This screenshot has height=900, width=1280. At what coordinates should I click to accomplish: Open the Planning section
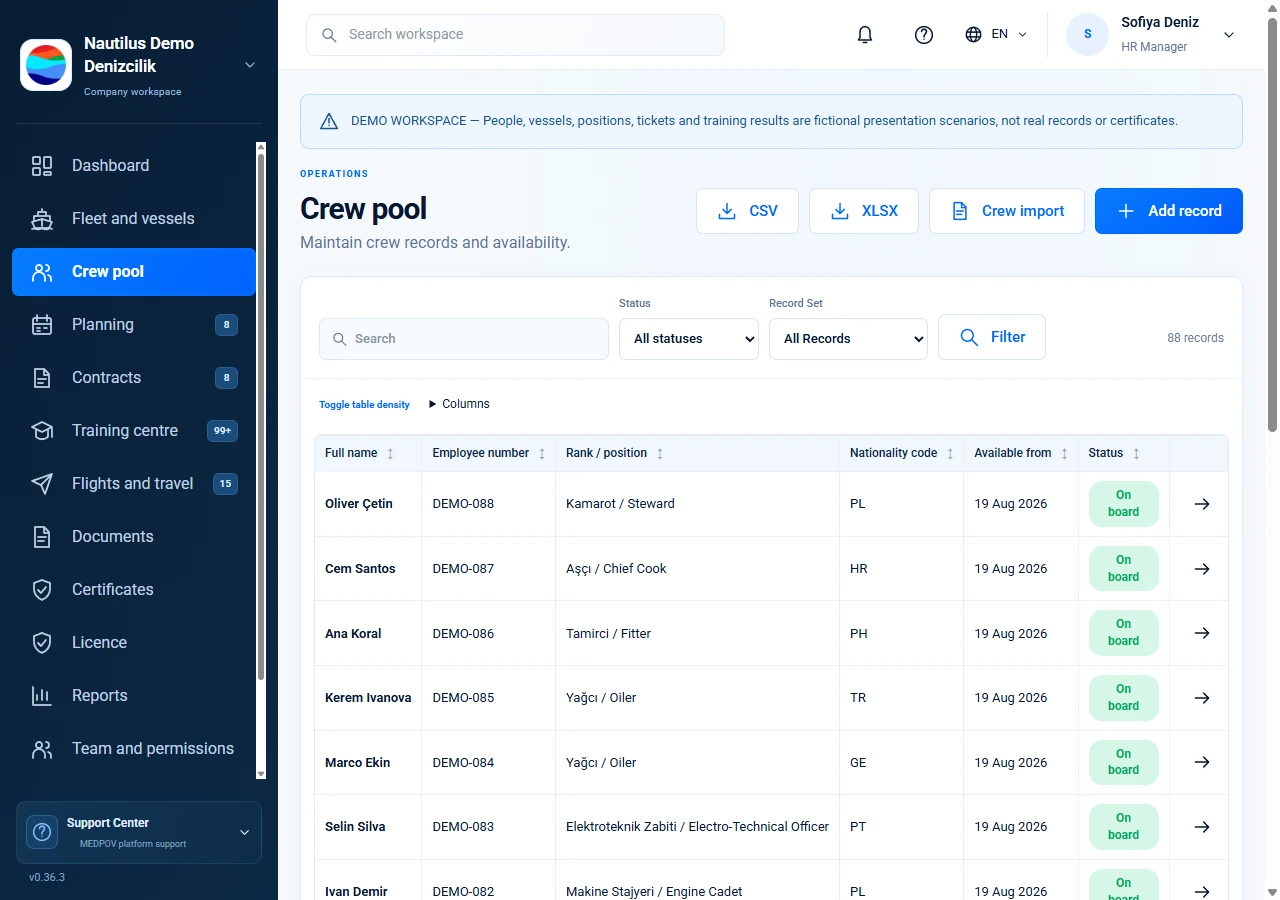(134, 325)
